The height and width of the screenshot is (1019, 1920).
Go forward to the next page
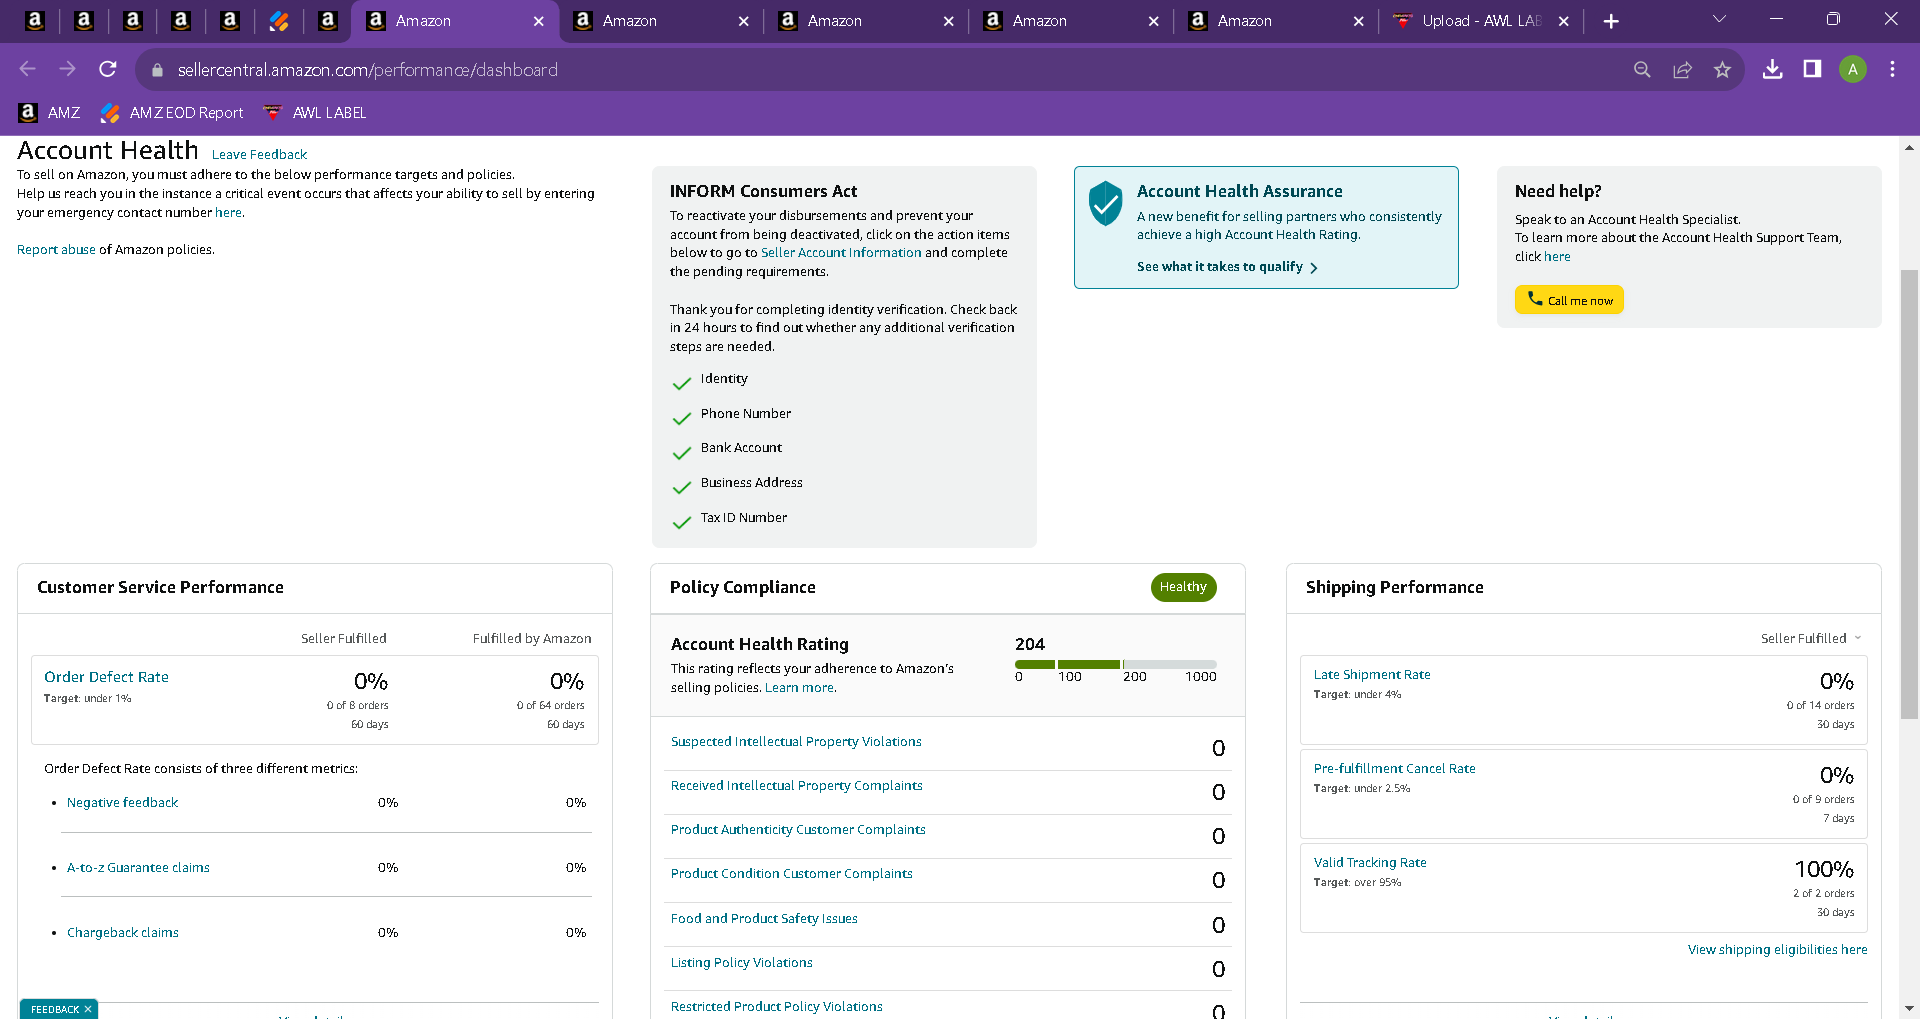tap(68, 69)
